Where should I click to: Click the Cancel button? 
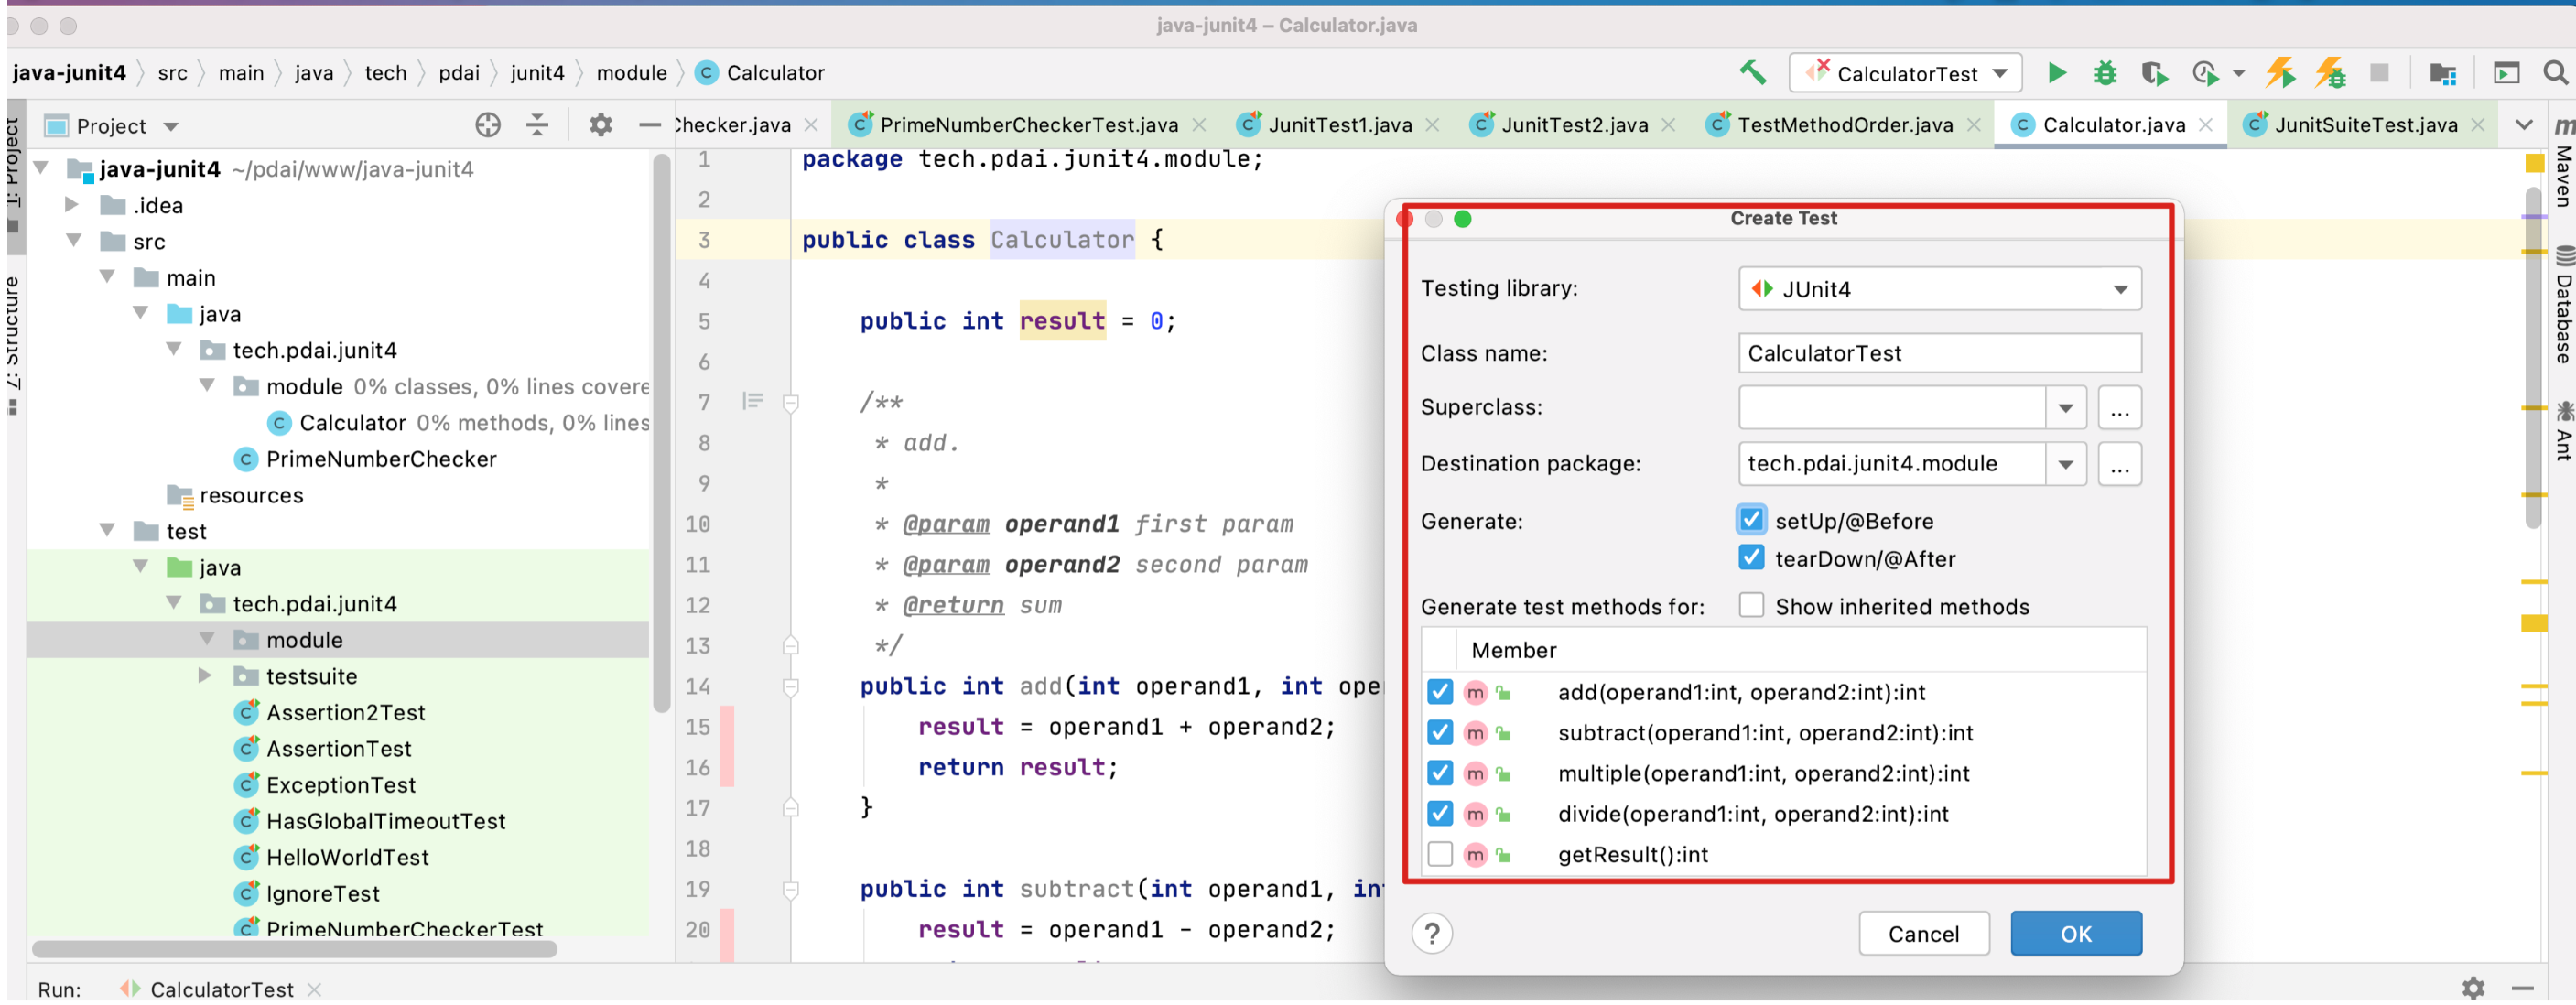(x=1923, y=934)
